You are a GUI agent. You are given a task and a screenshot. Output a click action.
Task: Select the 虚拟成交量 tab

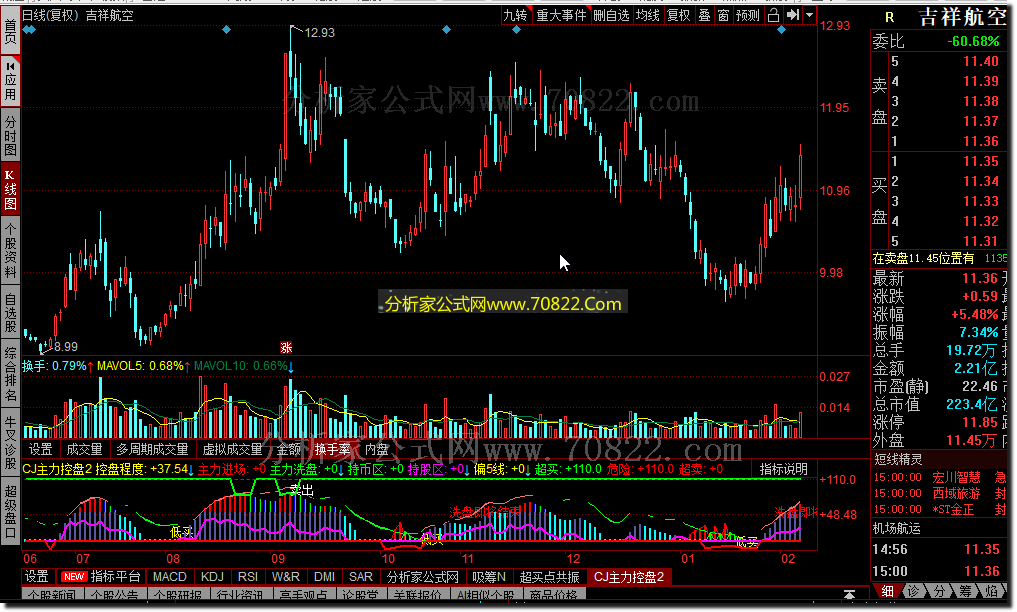point(232,449)
